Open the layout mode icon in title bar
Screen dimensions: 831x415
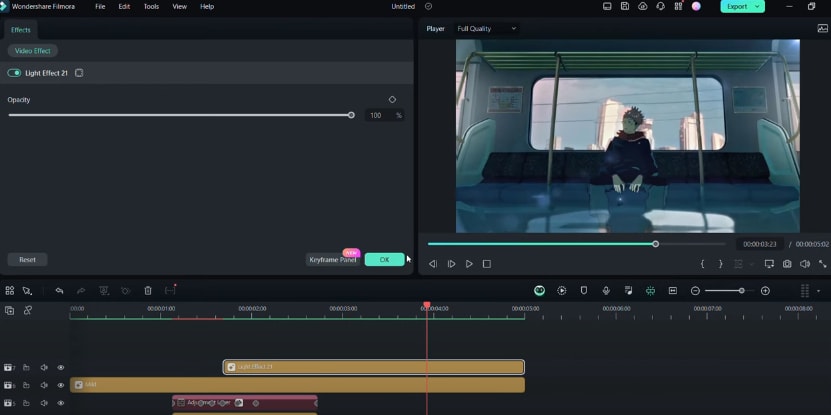pos(607,6)
